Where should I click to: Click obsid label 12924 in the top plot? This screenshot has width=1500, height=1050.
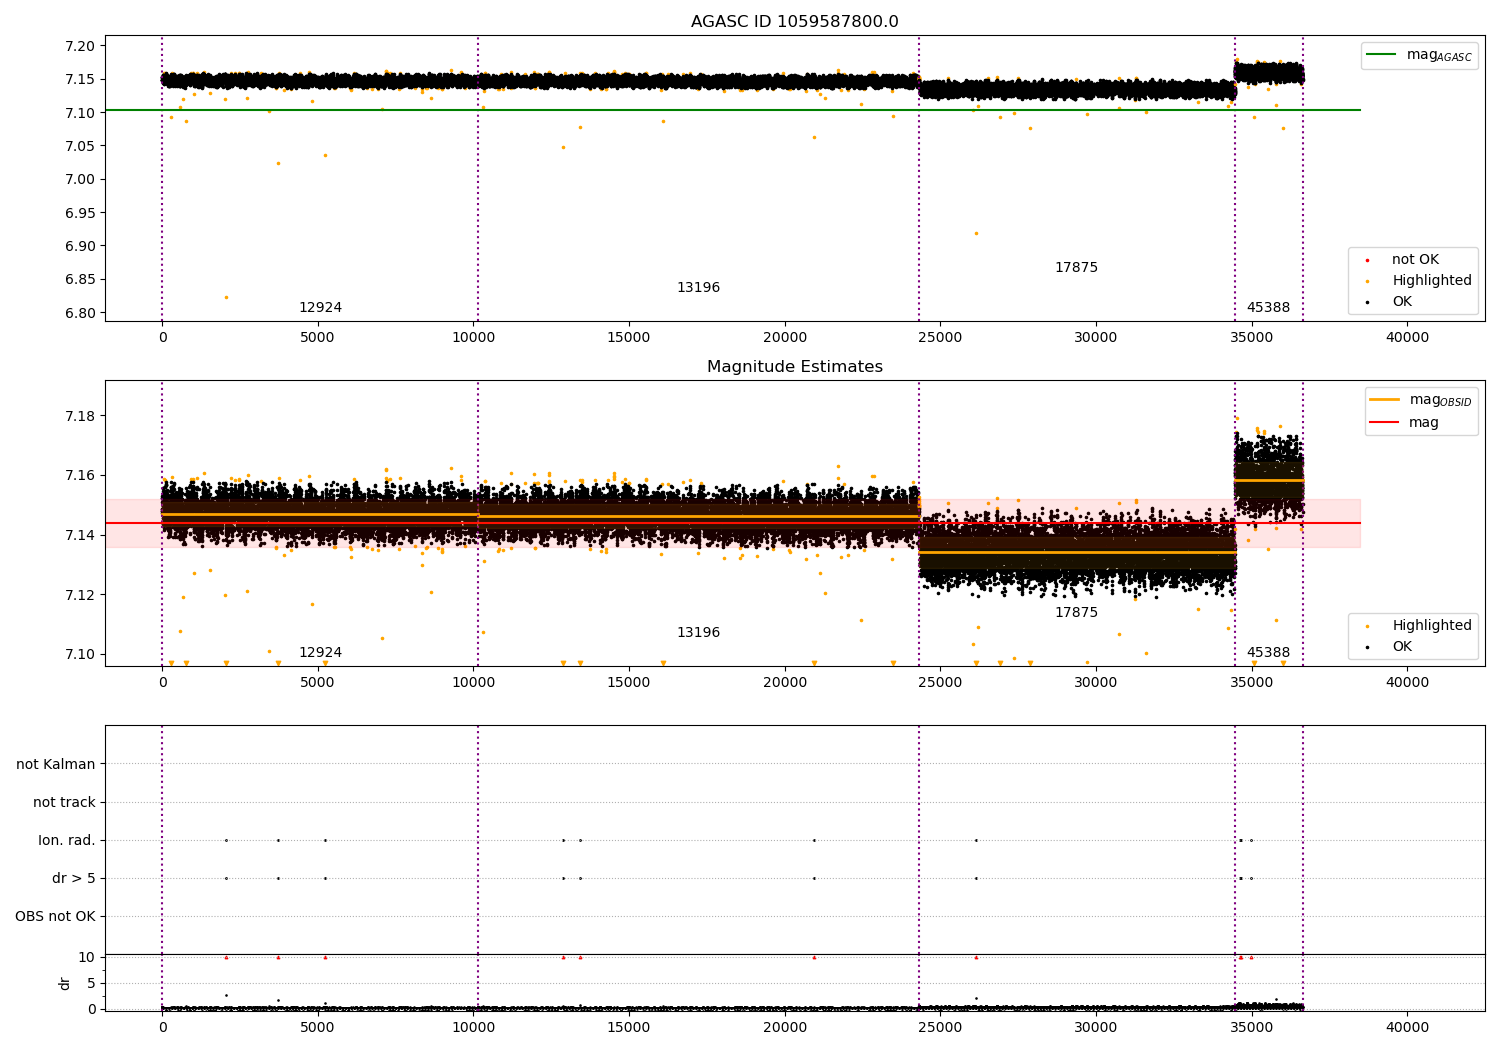click(320, 308)
